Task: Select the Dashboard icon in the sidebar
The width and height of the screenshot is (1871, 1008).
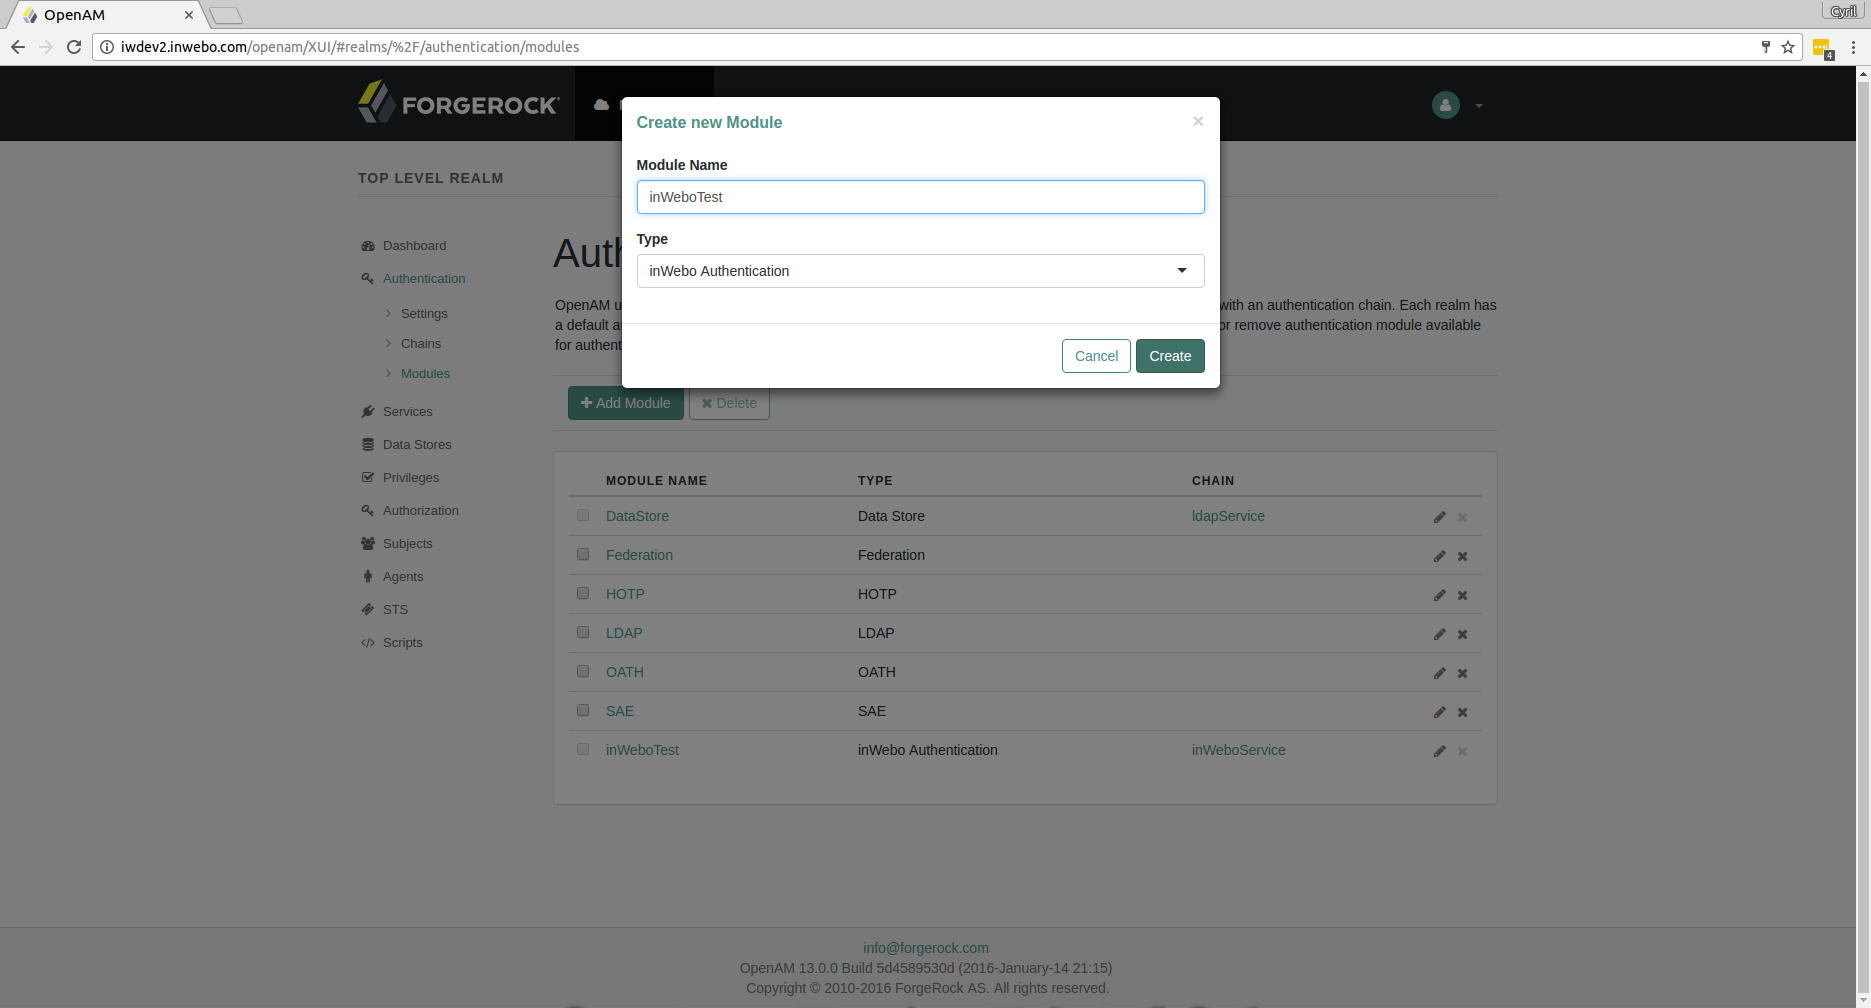Action: 368,245
